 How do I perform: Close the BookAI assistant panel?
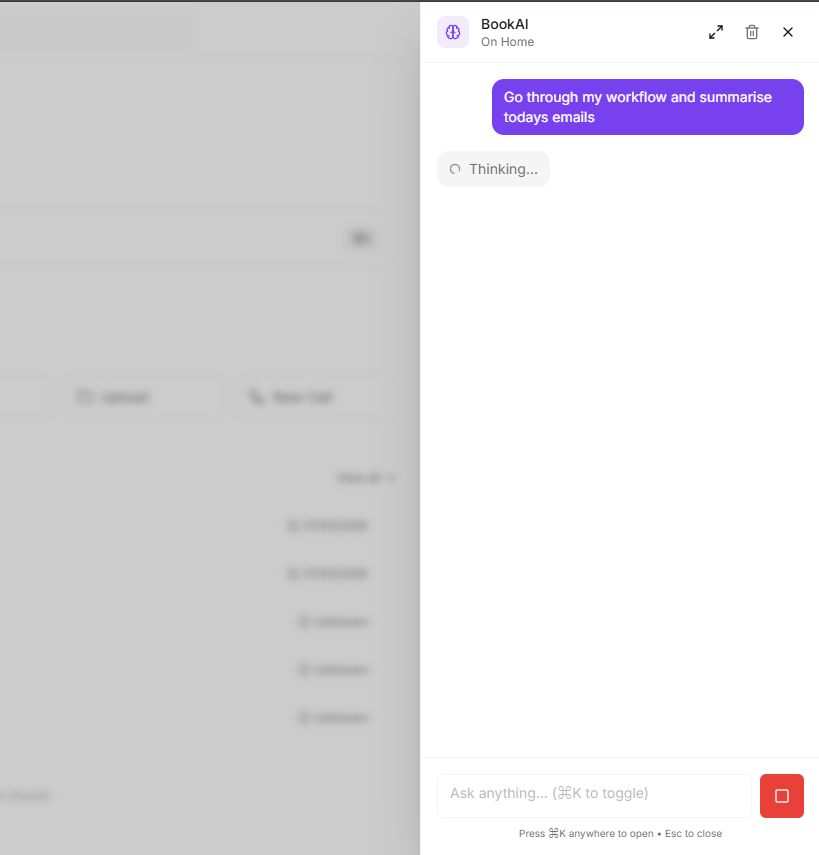pos(788,32)
